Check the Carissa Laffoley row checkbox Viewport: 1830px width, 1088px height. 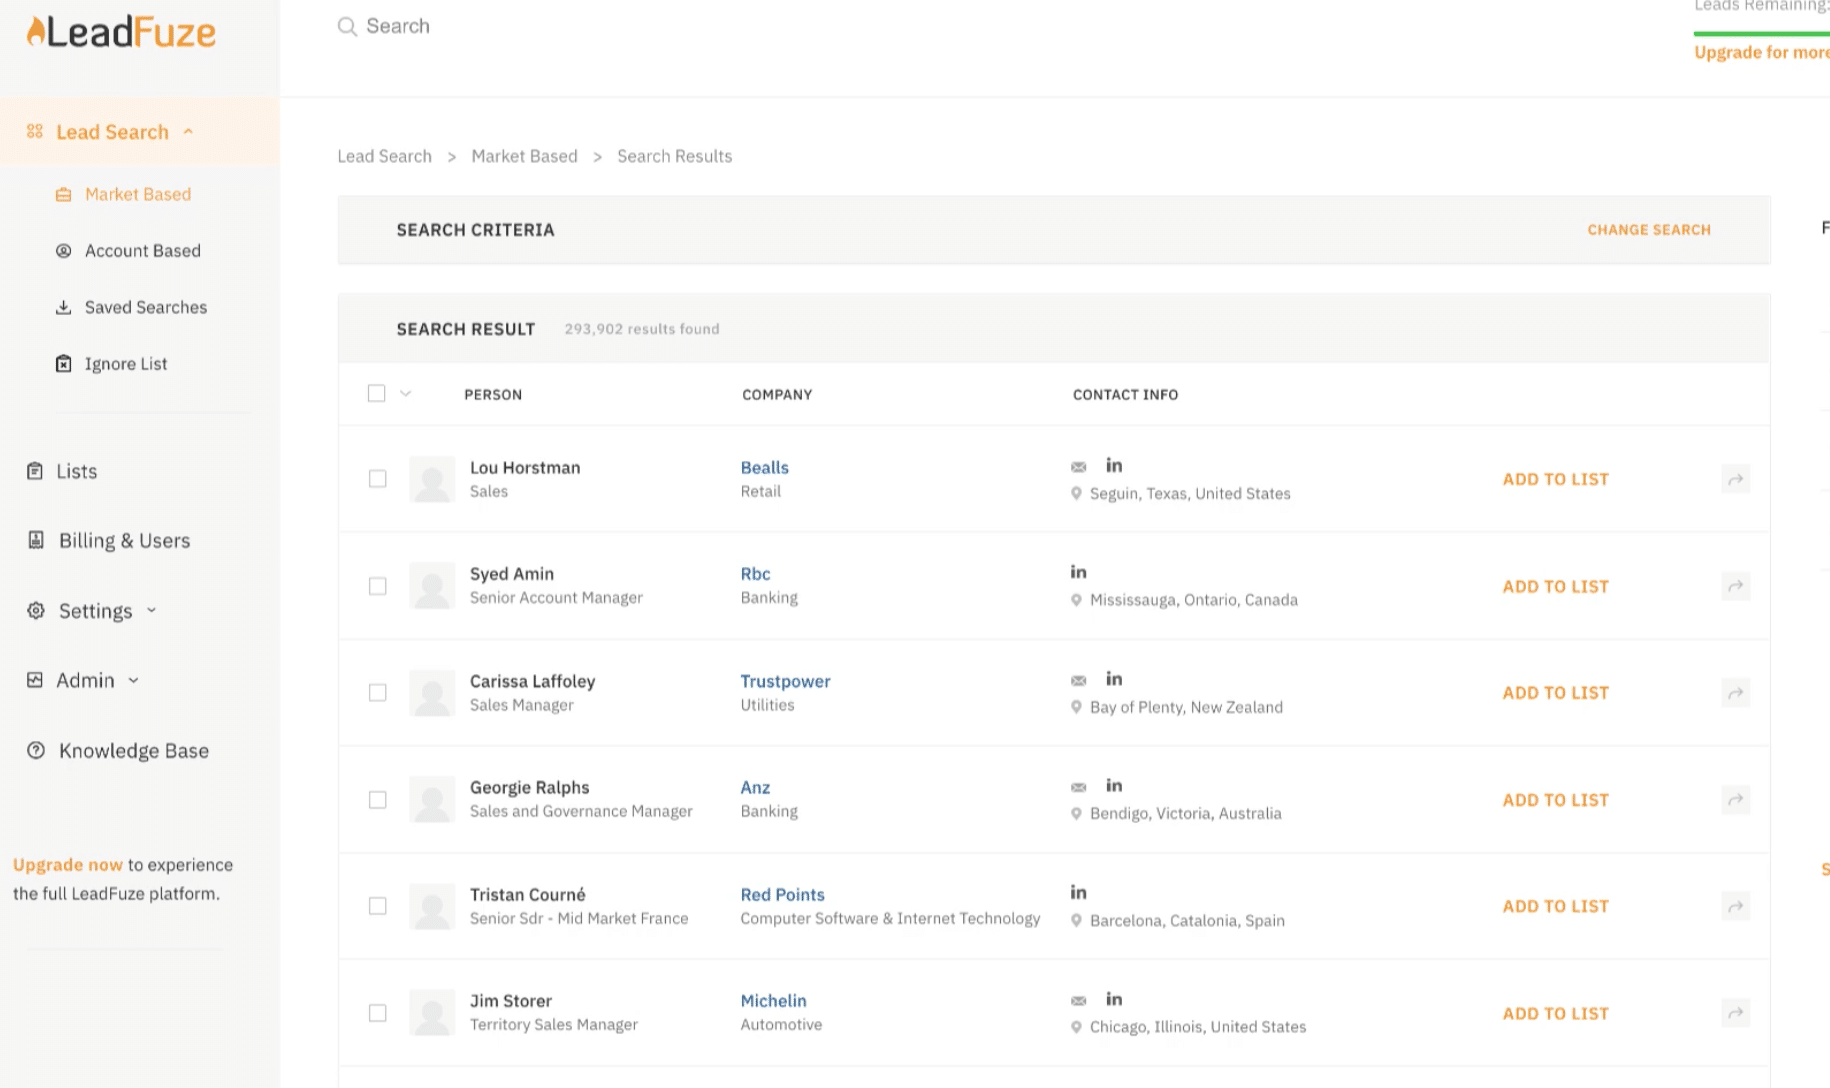pos(377,692)
